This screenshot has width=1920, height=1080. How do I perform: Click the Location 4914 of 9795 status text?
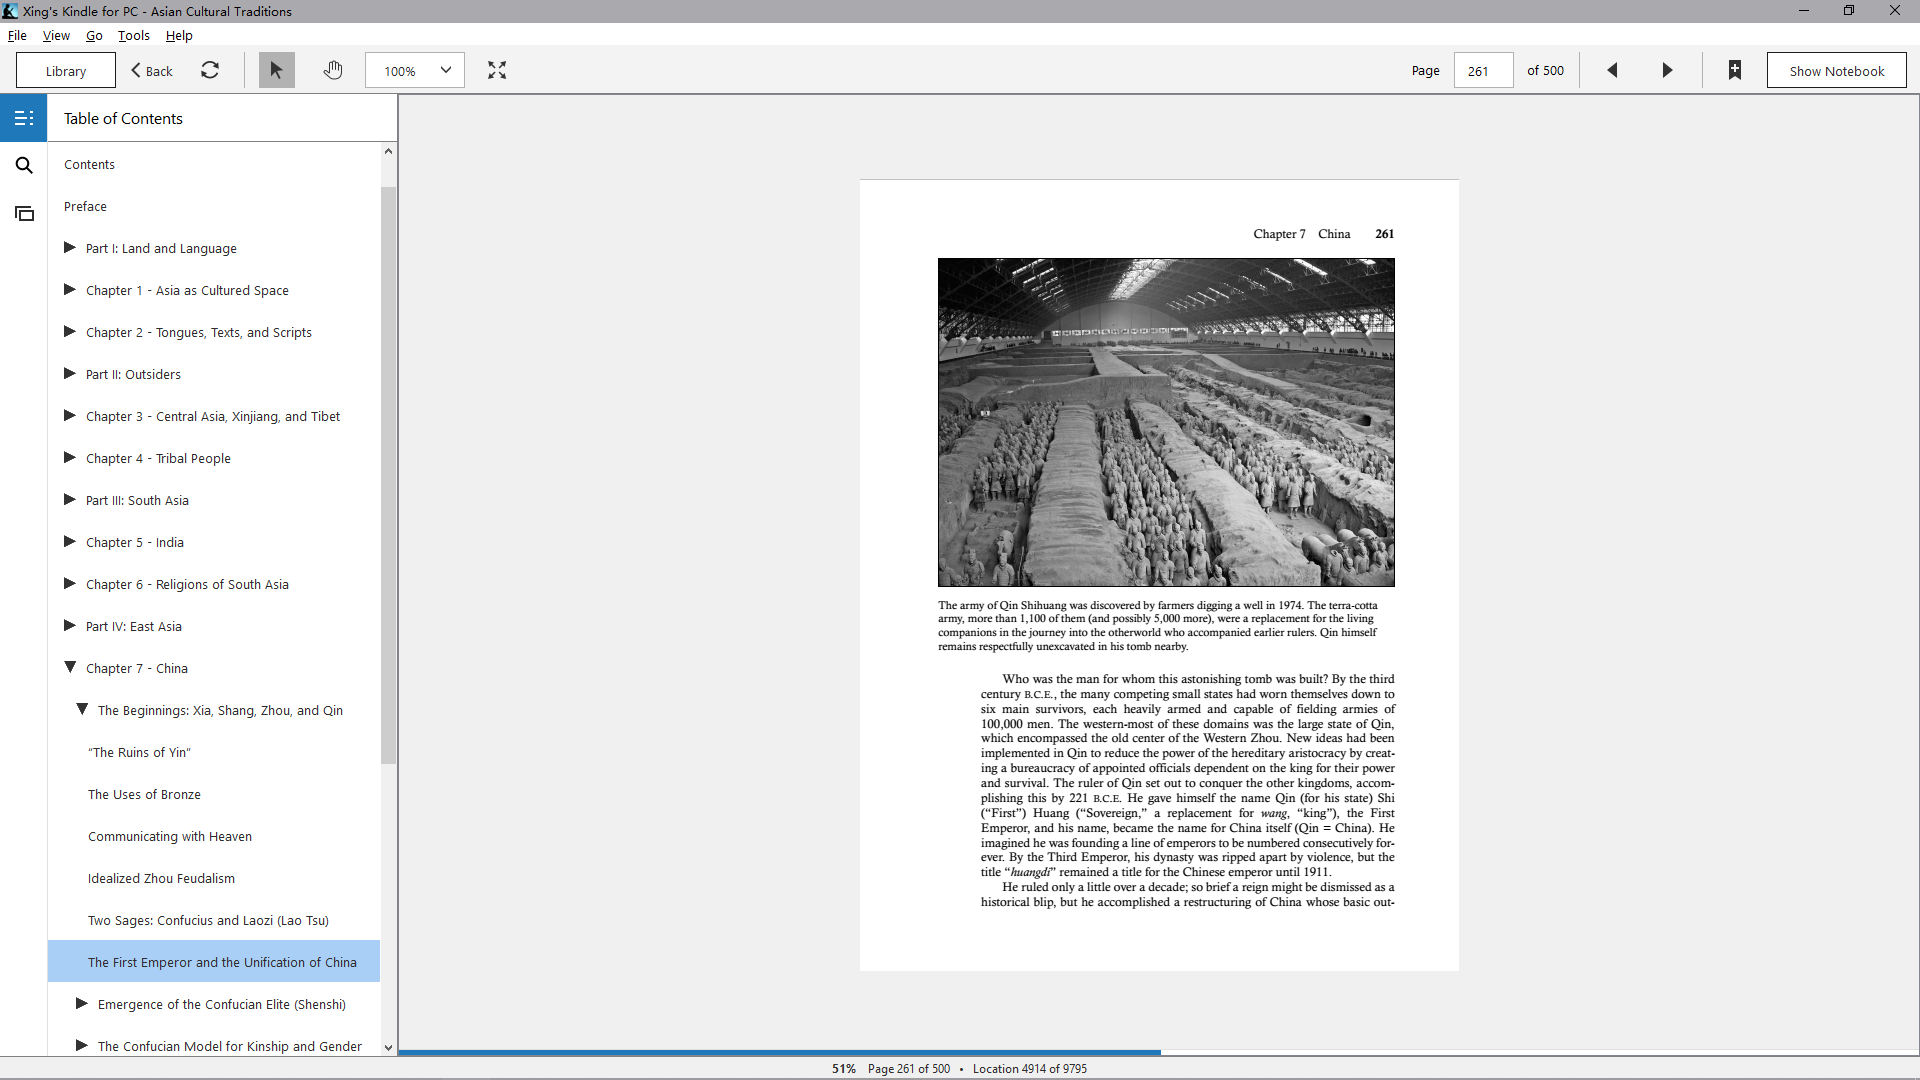pos(1030,1068)
